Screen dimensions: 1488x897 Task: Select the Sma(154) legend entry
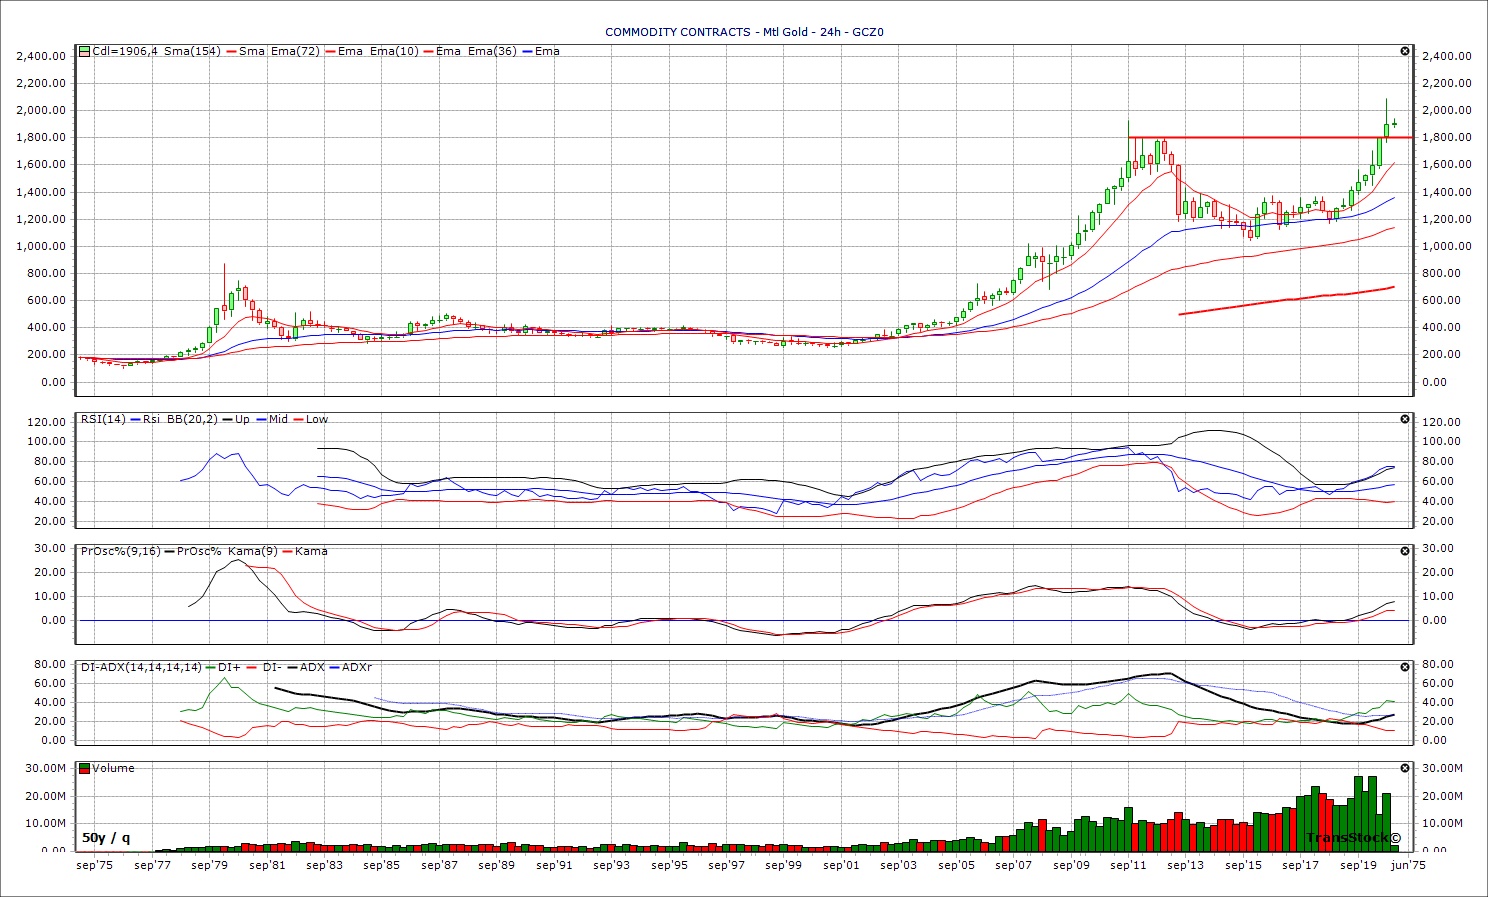(192, 51)
